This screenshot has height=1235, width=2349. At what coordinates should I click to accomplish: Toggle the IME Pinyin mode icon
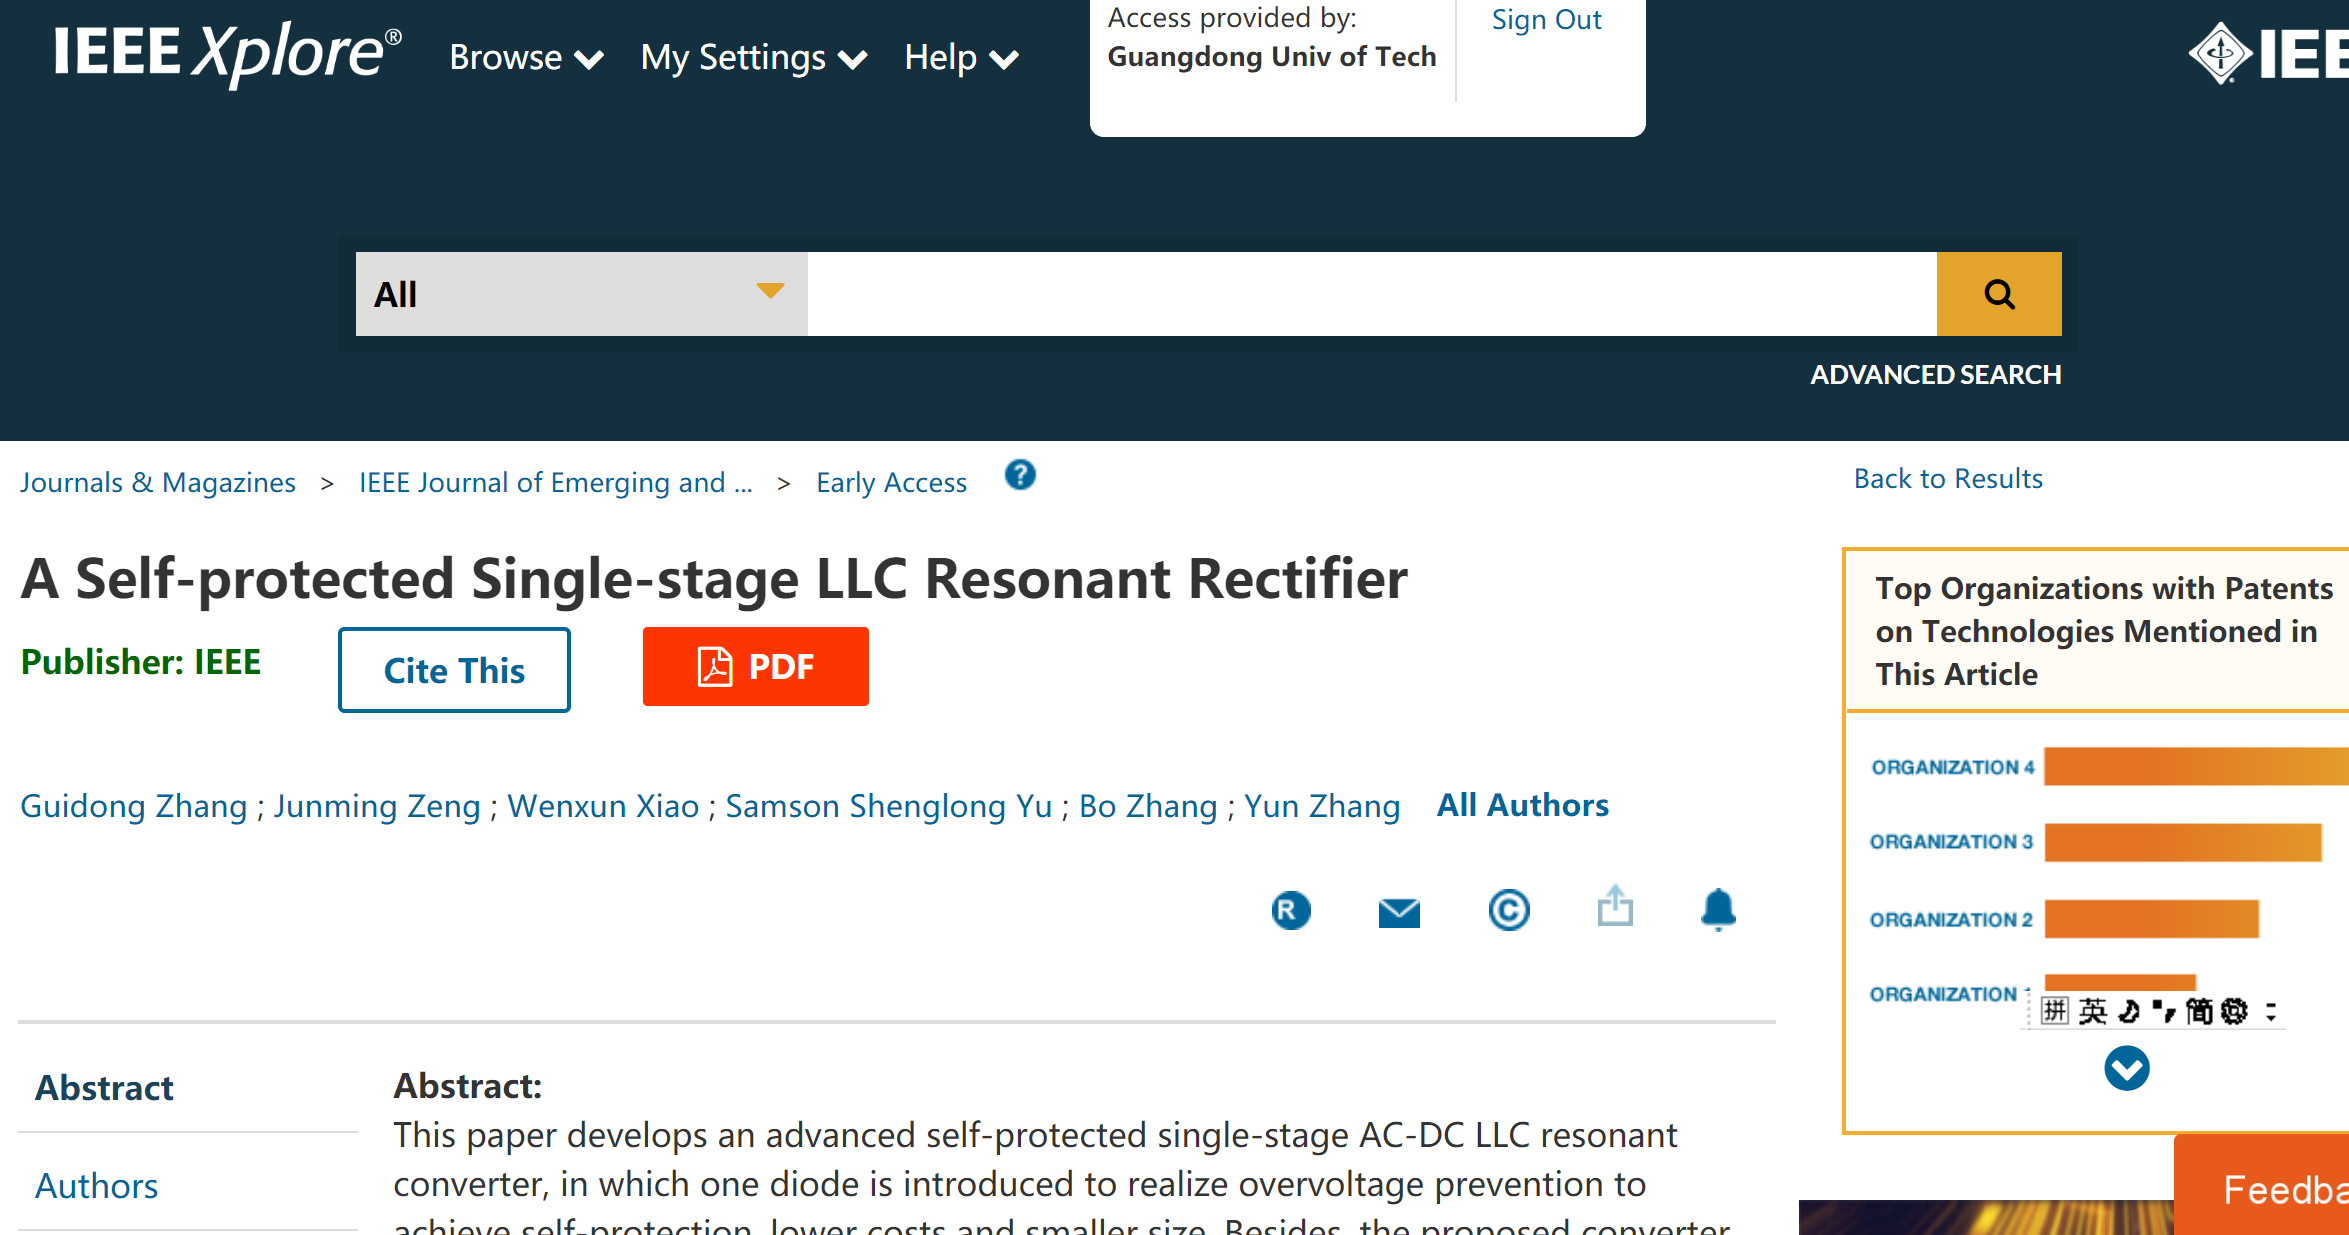tap(2054, 1011)
